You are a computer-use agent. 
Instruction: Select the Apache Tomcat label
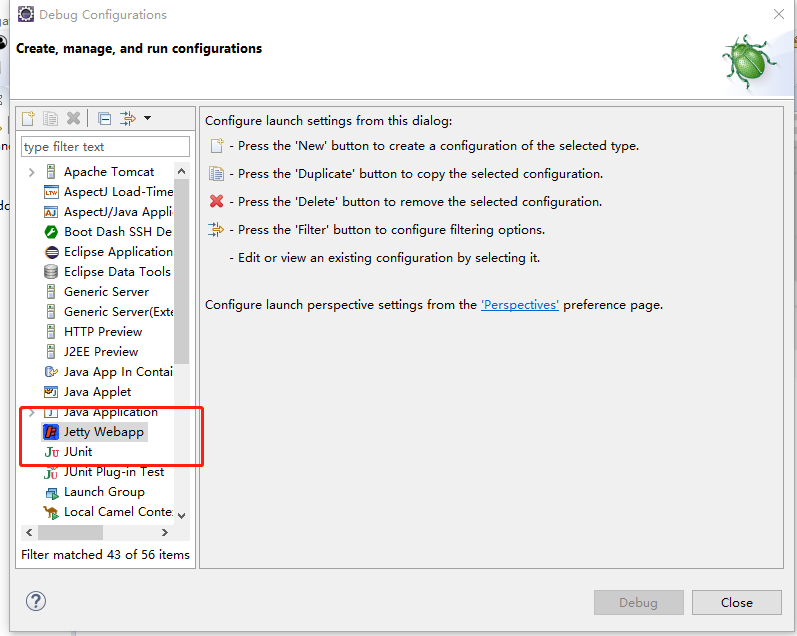click(x=109, y=172)
